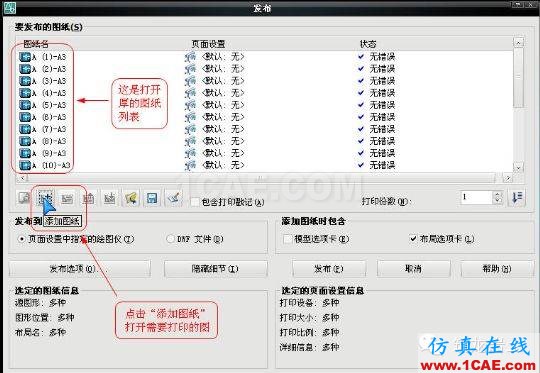Click the Publish dialog app icon in title bar
The height and width of the screenshot is (373, 540).
9,8
